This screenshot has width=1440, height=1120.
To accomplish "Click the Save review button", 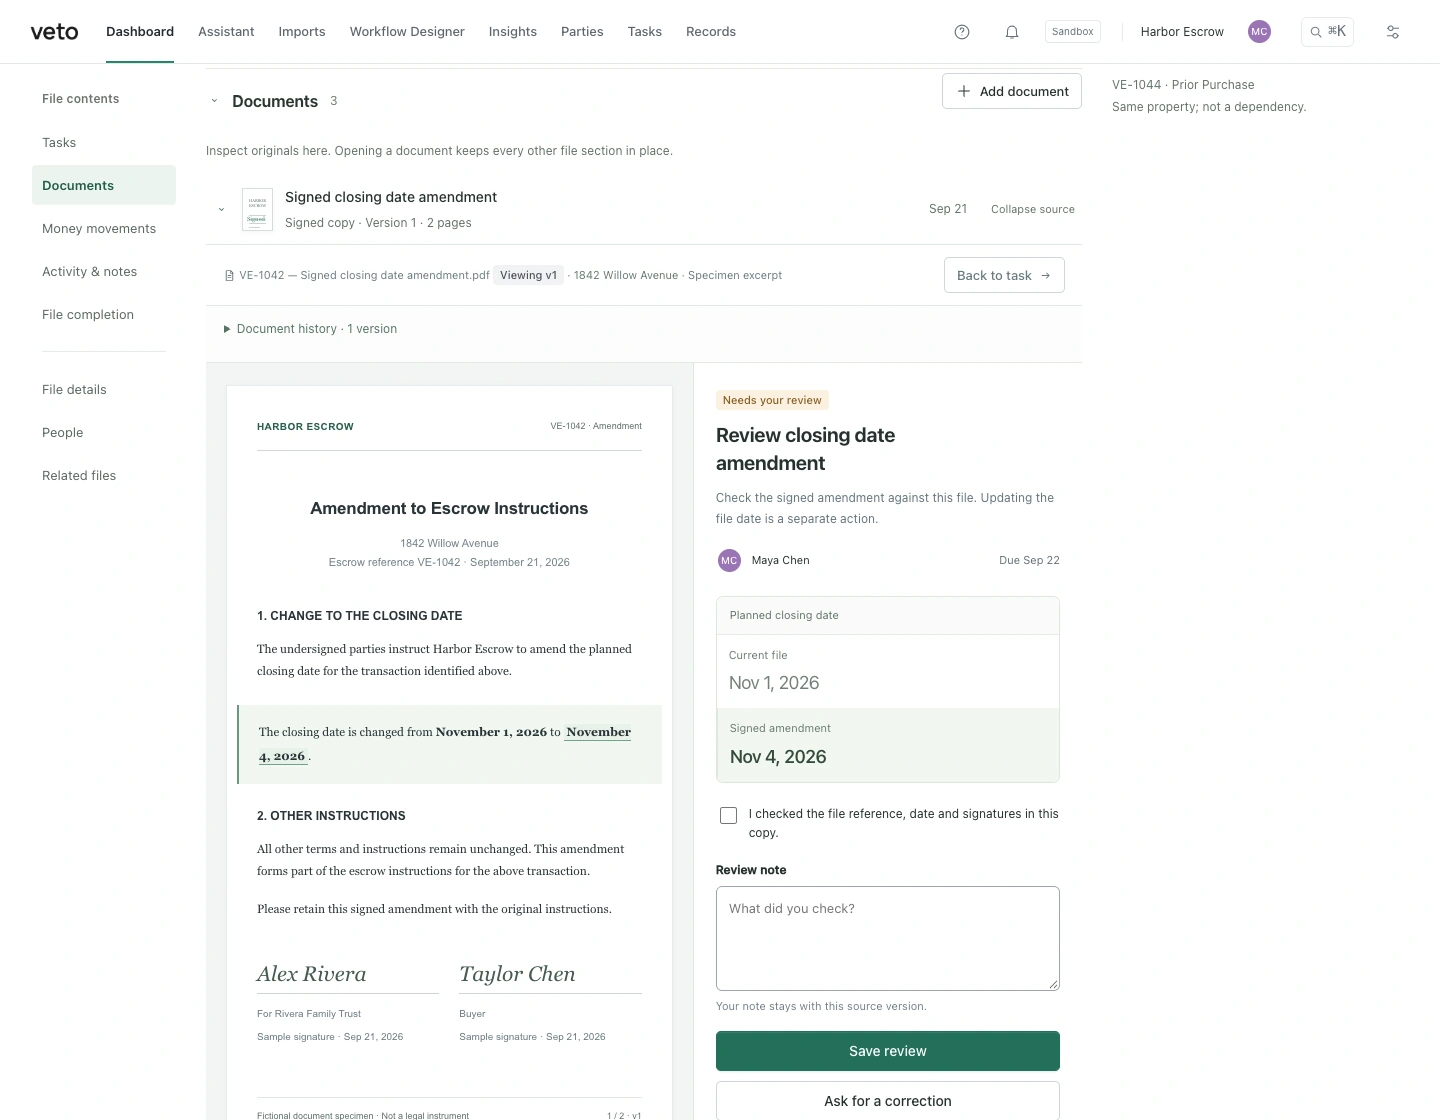I will point(888,1051).
